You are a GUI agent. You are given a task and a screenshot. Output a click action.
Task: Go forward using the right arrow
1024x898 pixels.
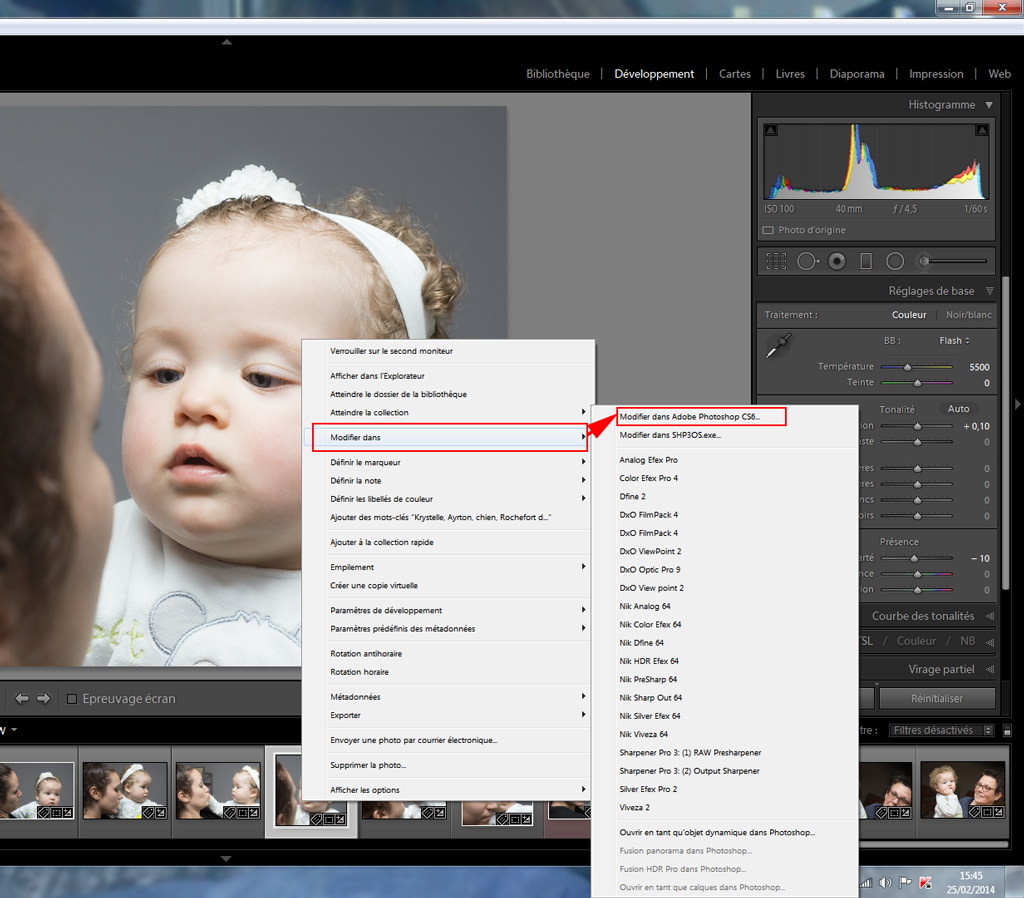43,698
